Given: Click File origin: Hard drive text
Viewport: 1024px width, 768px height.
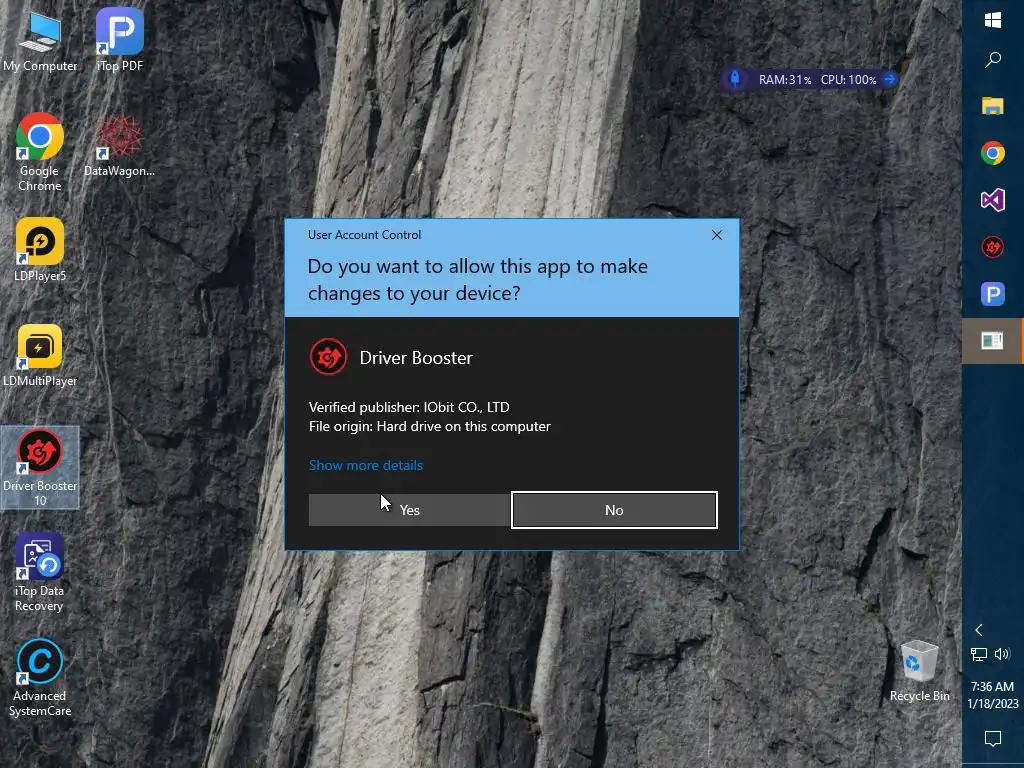Looking at the screenshot, I should pyautogui.click(x=430, y=426).
